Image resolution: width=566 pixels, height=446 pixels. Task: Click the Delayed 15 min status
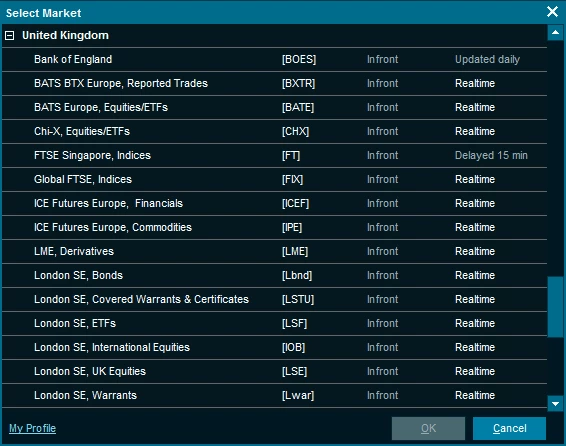click(491, 156)
